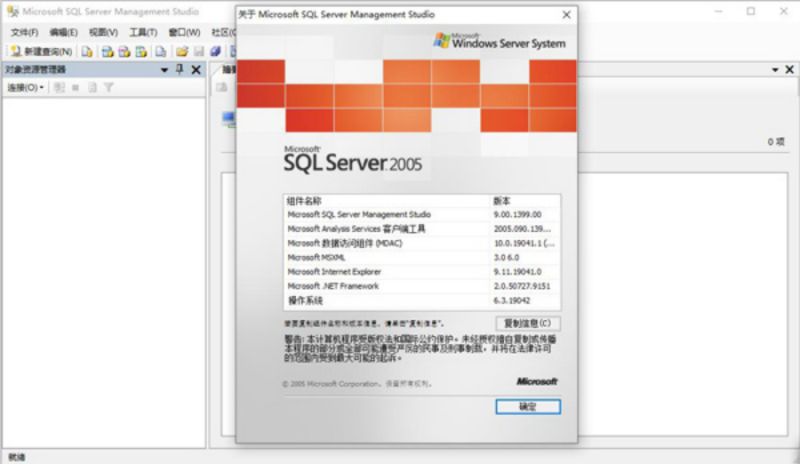Select the Microsoft SQL Server Management Studio row
The image size is (800, 464).
point(422,214)
